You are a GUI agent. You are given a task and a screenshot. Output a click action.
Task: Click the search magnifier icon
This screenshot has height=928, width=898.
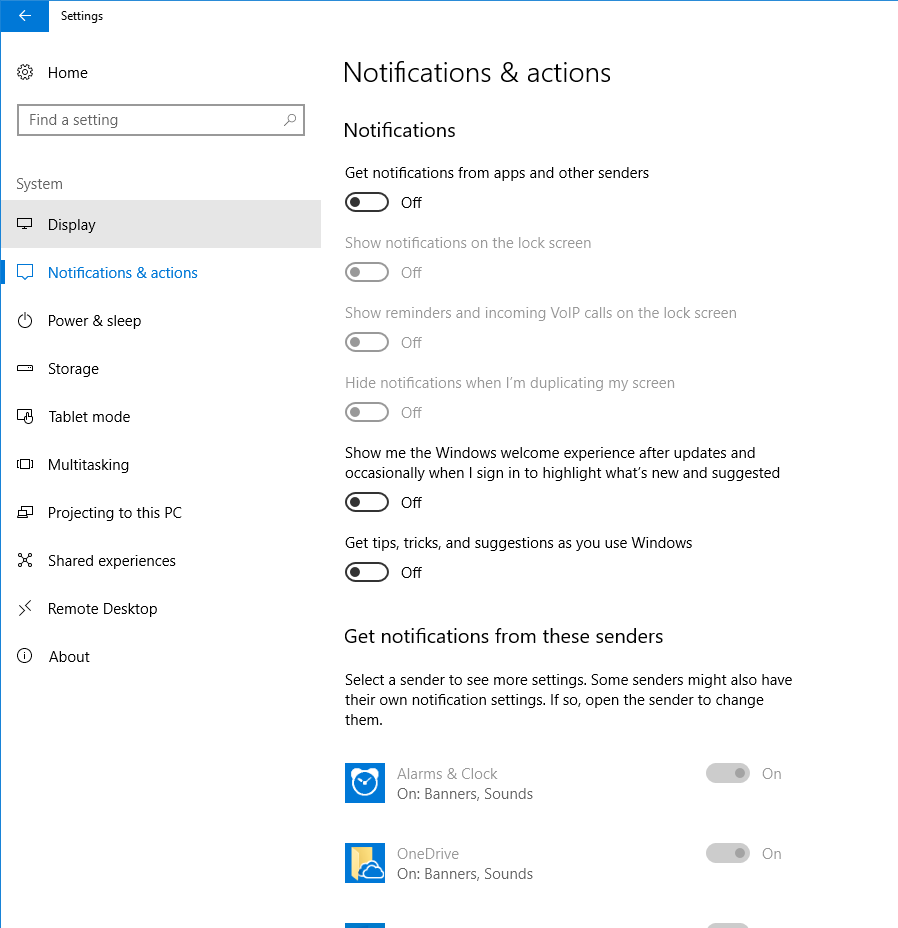[290, 120]
